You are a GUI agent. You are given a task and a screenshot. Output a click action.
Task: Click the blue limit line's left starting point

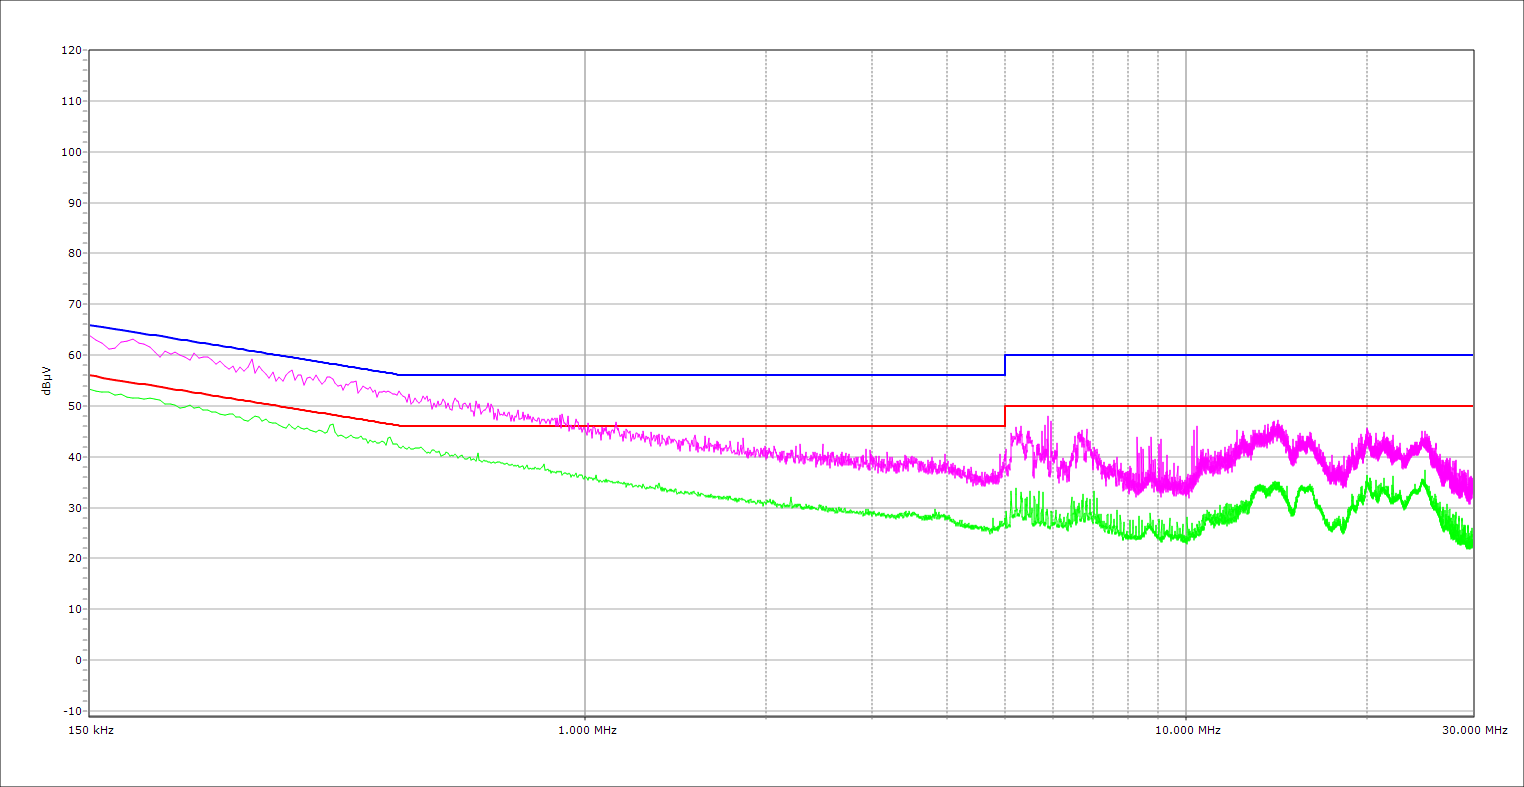90,325
